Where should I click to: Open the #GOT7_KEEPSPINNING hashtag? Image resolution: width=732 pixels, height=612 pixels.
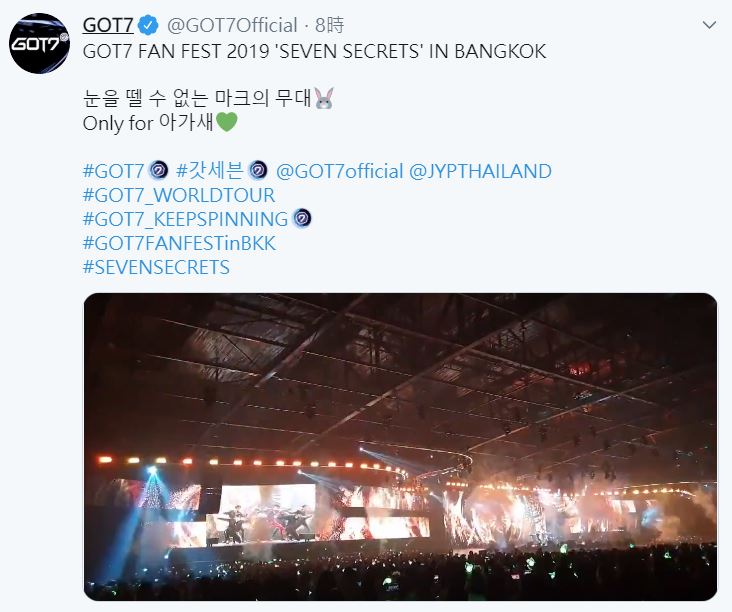click(x=185, y=219)
